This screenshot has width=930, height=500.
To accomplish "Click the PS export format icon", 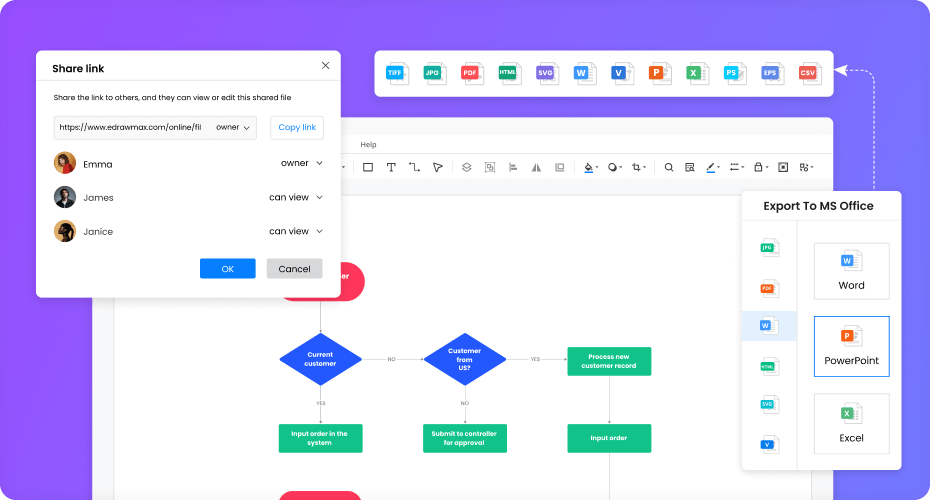I will point(734,74).
